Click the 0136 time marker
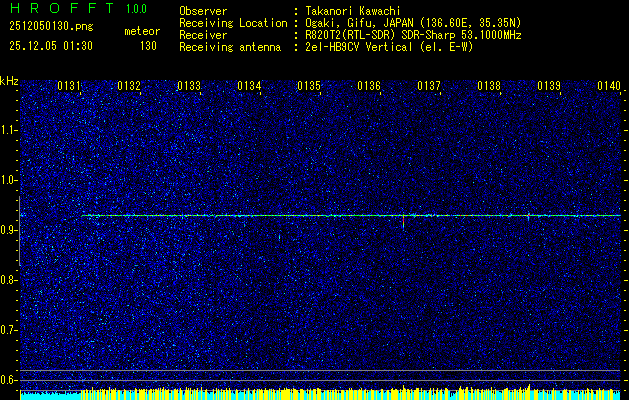The height and width of the screenshot is (400, 629). [x=369, y=86]
